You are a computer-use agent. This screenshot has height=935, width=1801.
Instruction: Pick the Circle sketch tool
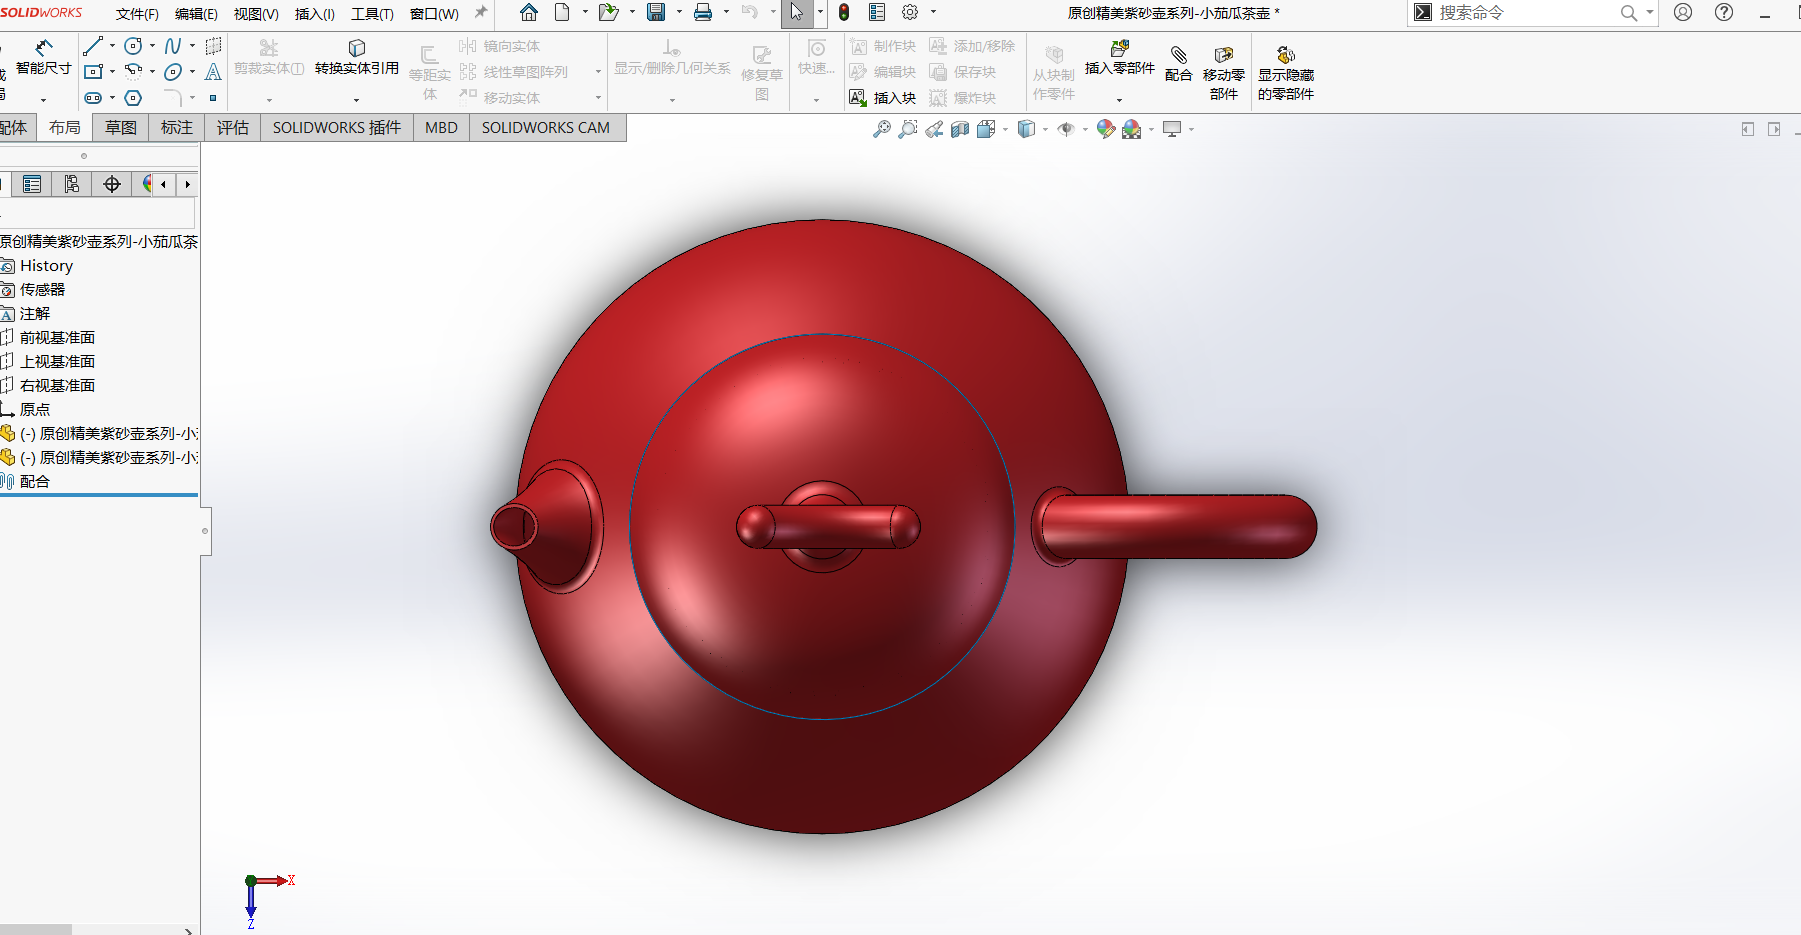(x=133, y=46)
